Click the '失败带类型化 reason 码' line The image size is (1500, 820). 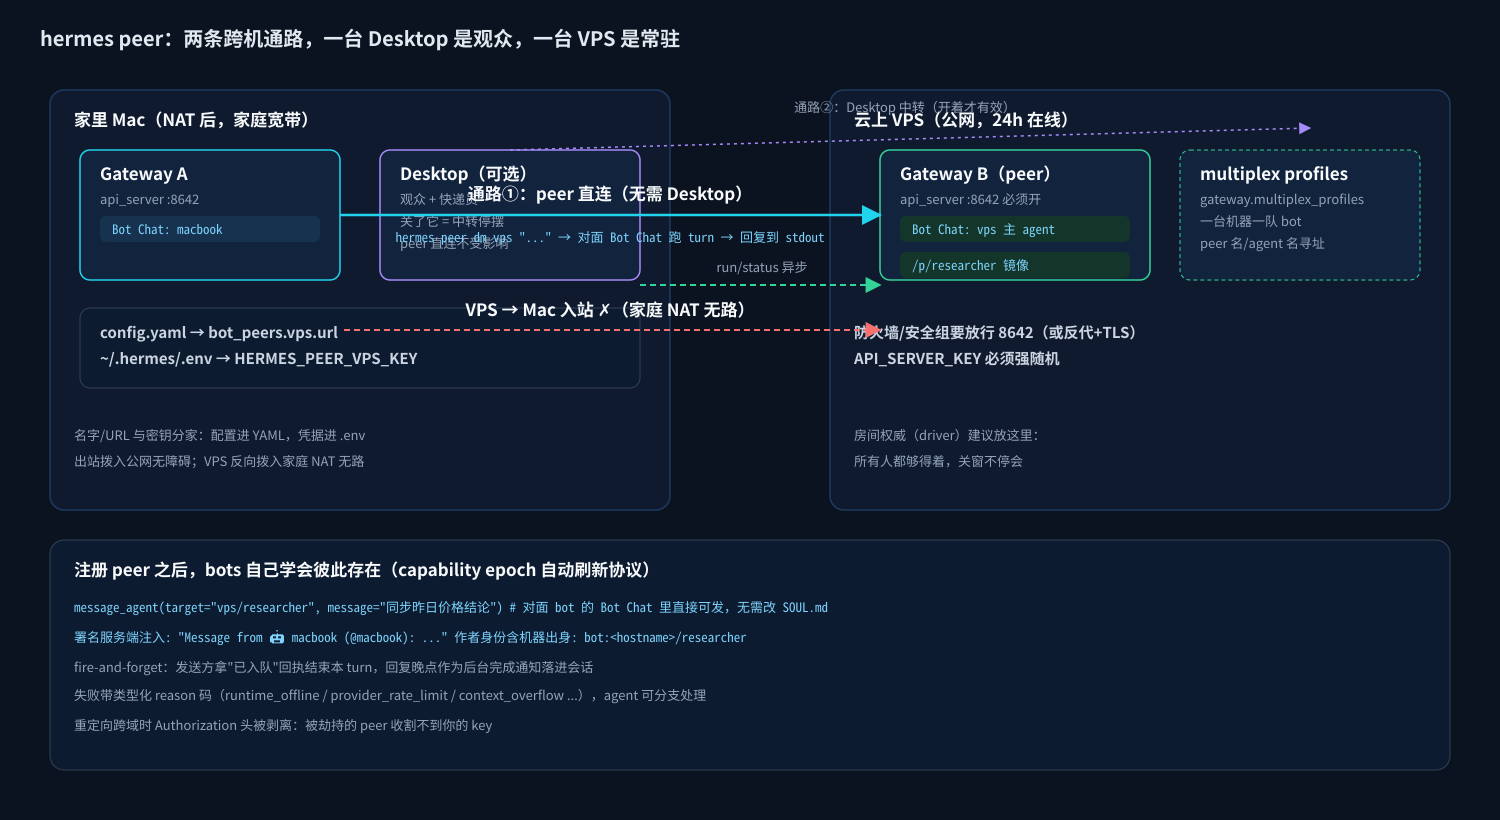point(390,696)
